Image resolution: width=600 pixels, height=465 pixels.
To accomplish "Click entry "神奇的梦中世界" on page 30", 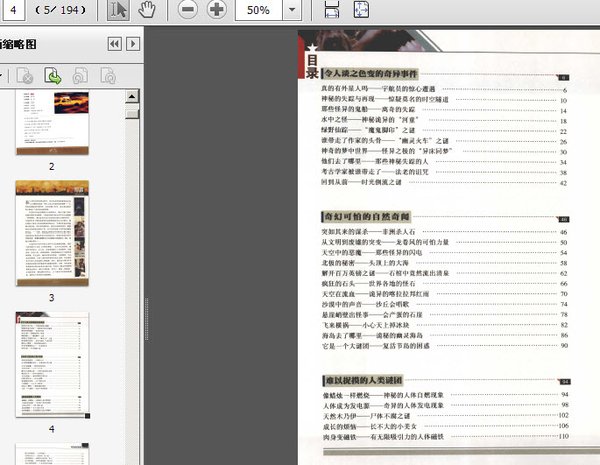I will (x=386, y=151).
